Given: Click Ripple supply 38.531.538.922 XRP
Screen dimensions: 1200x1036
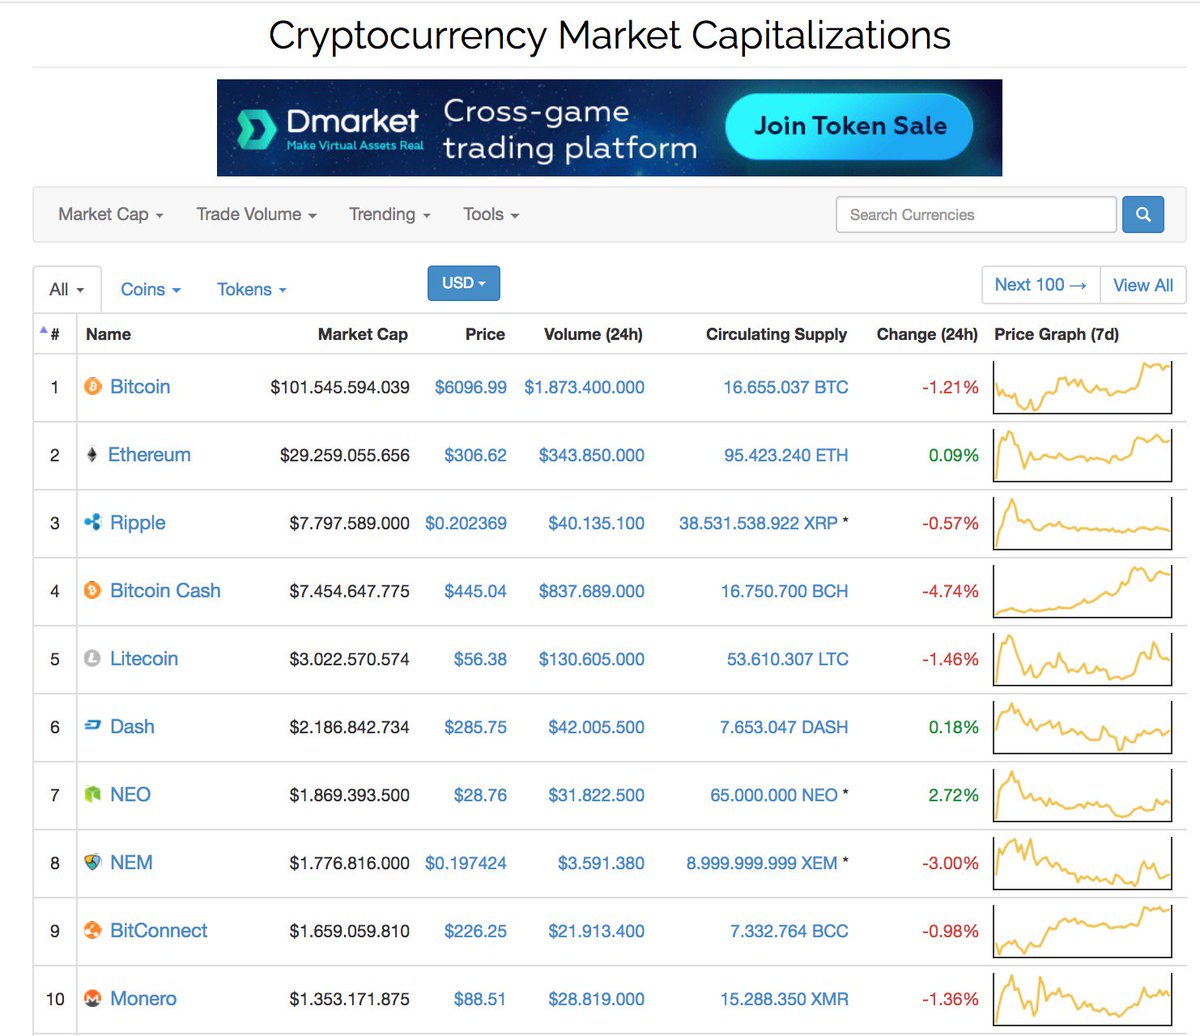Looking at the screenshot, I should (x=758, y=523).
